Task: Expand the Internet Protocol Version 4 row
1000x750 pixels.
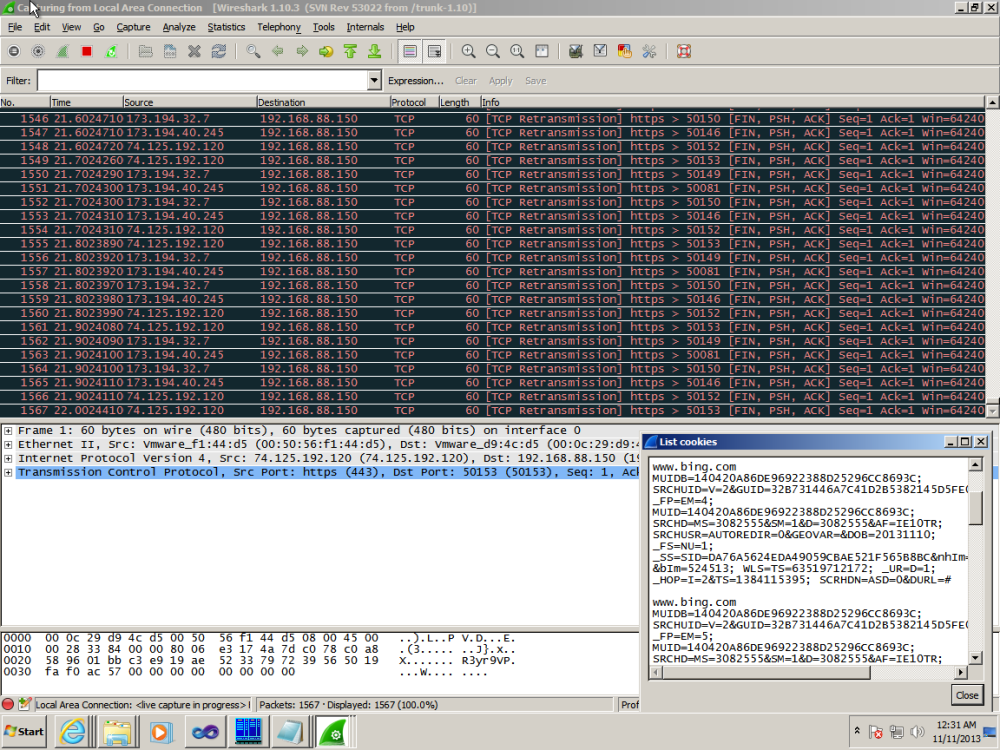Action: (x=8, y=458)
